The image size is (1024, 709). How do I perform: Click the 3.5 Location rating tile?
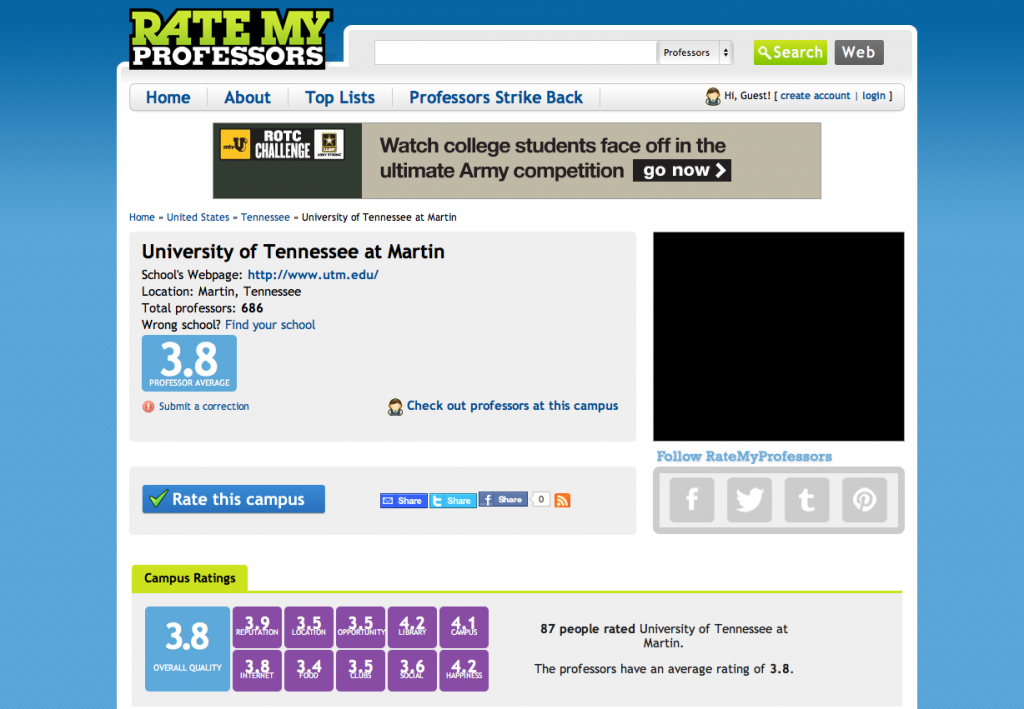[309, 627]
